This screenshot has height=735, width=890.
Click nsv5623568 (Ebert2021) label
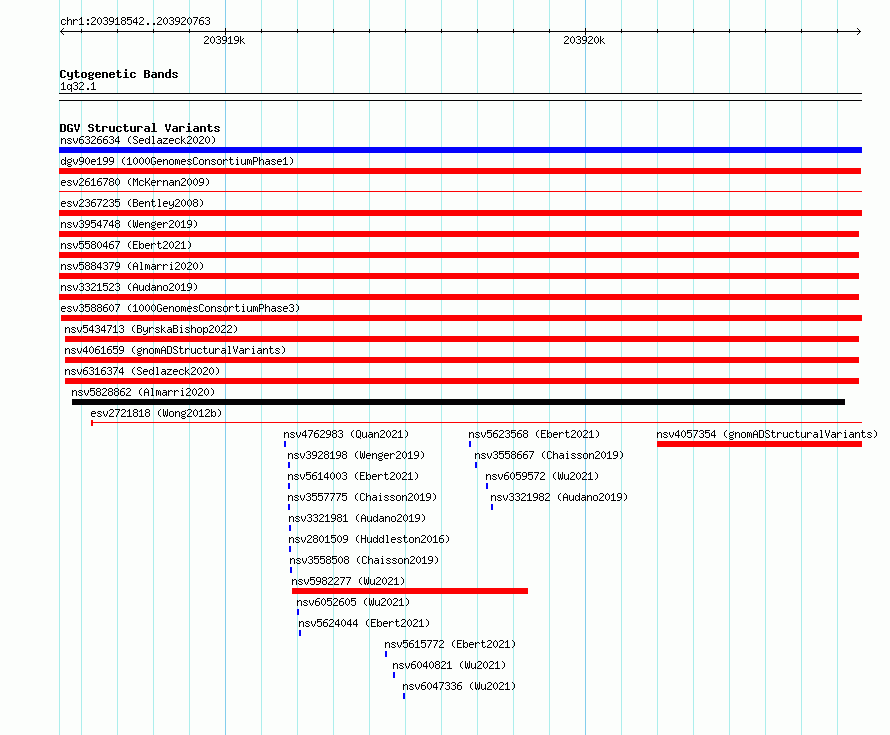pyautogui.click(x=534, y=434)
